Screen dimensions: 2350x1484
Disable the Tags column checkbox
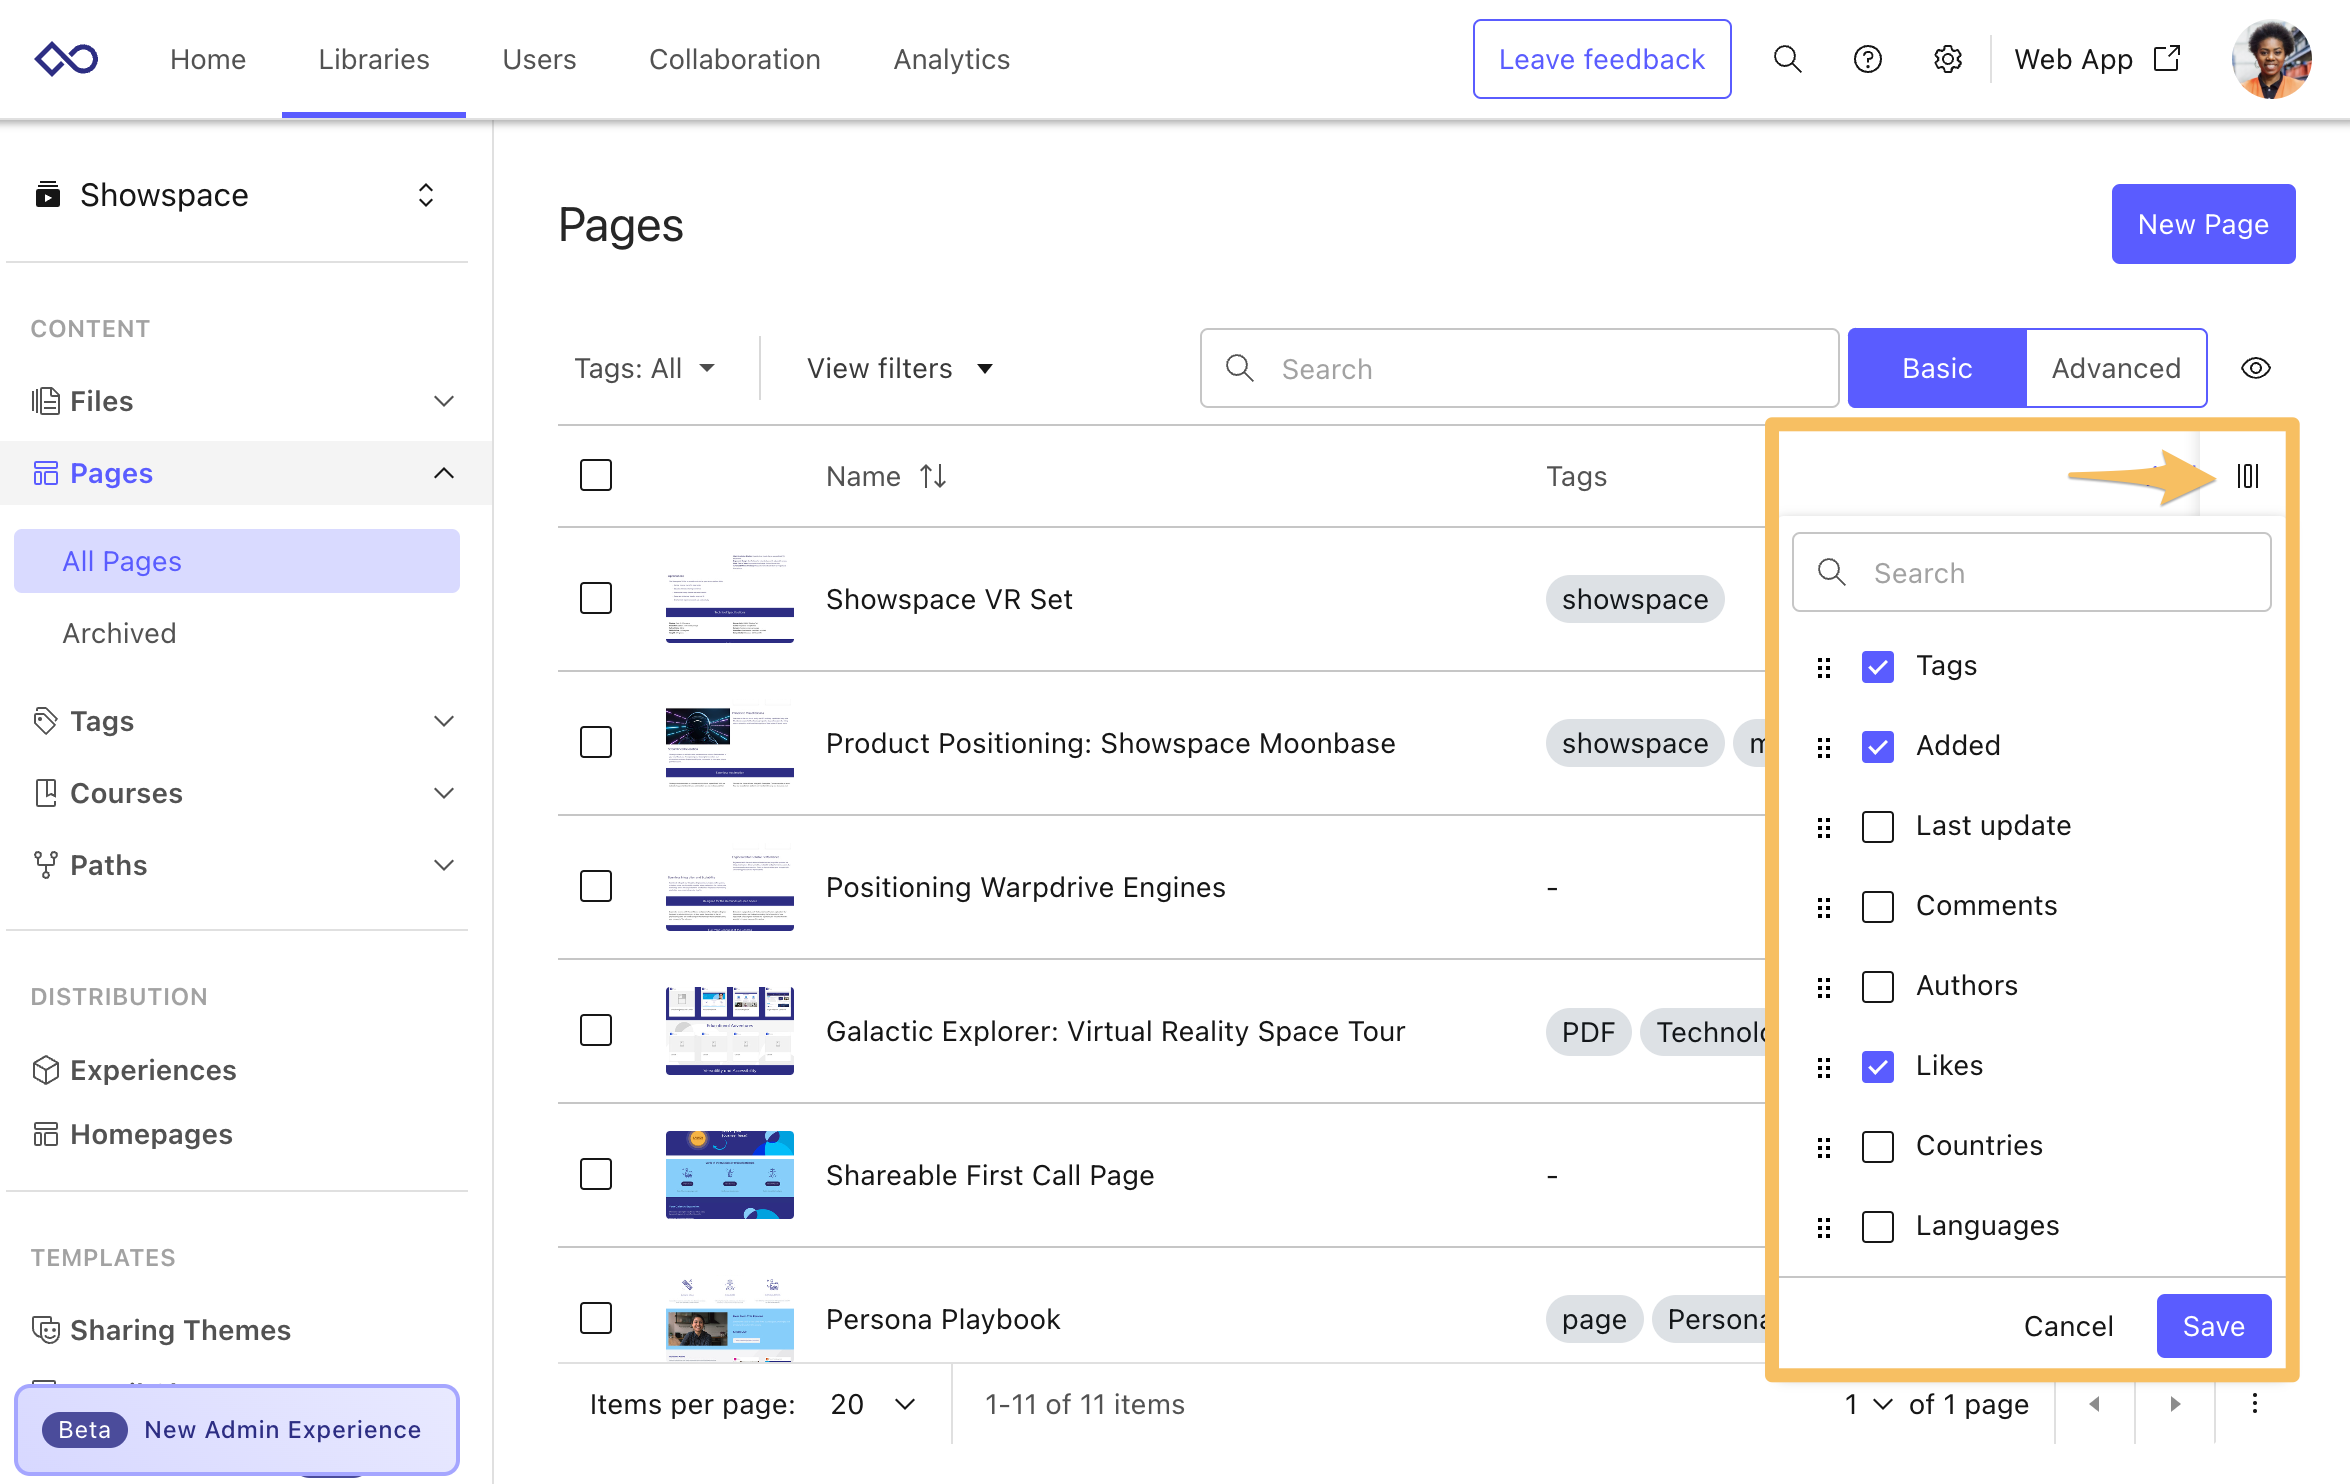tap(1878, 666)
